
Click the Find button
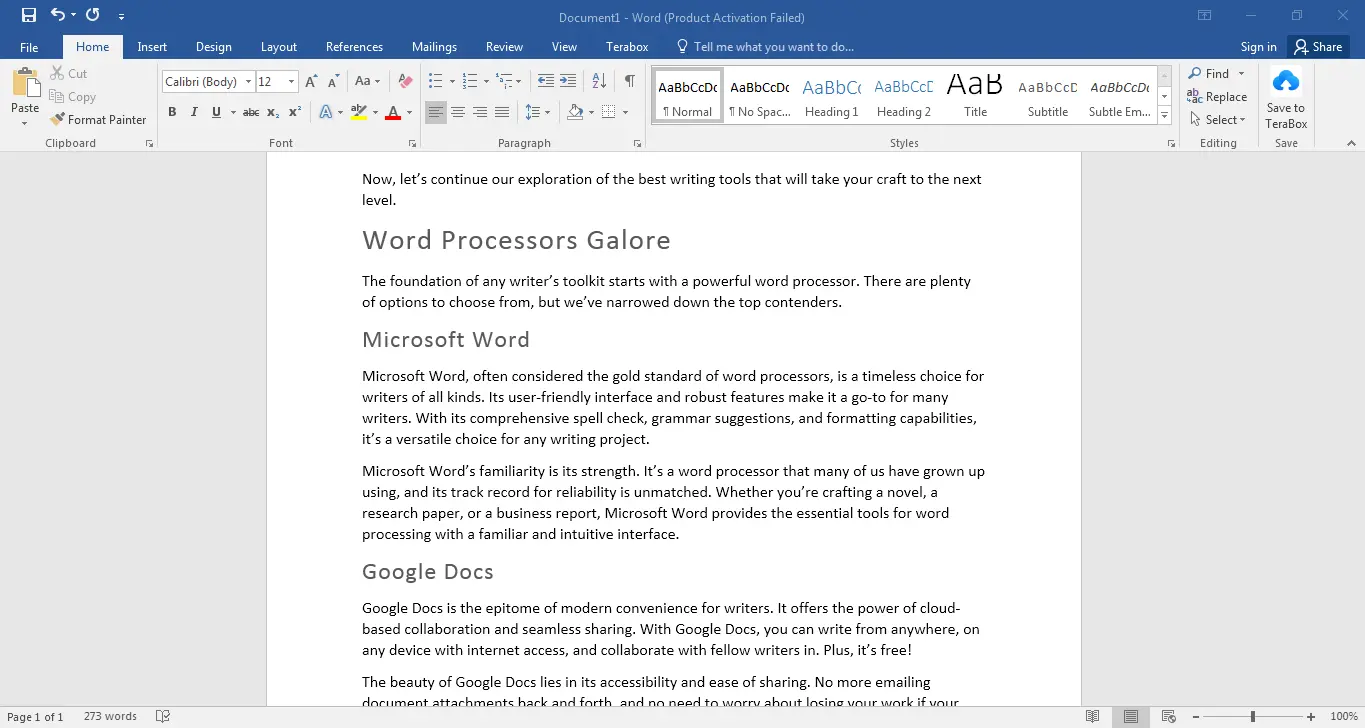point(1208,74)
